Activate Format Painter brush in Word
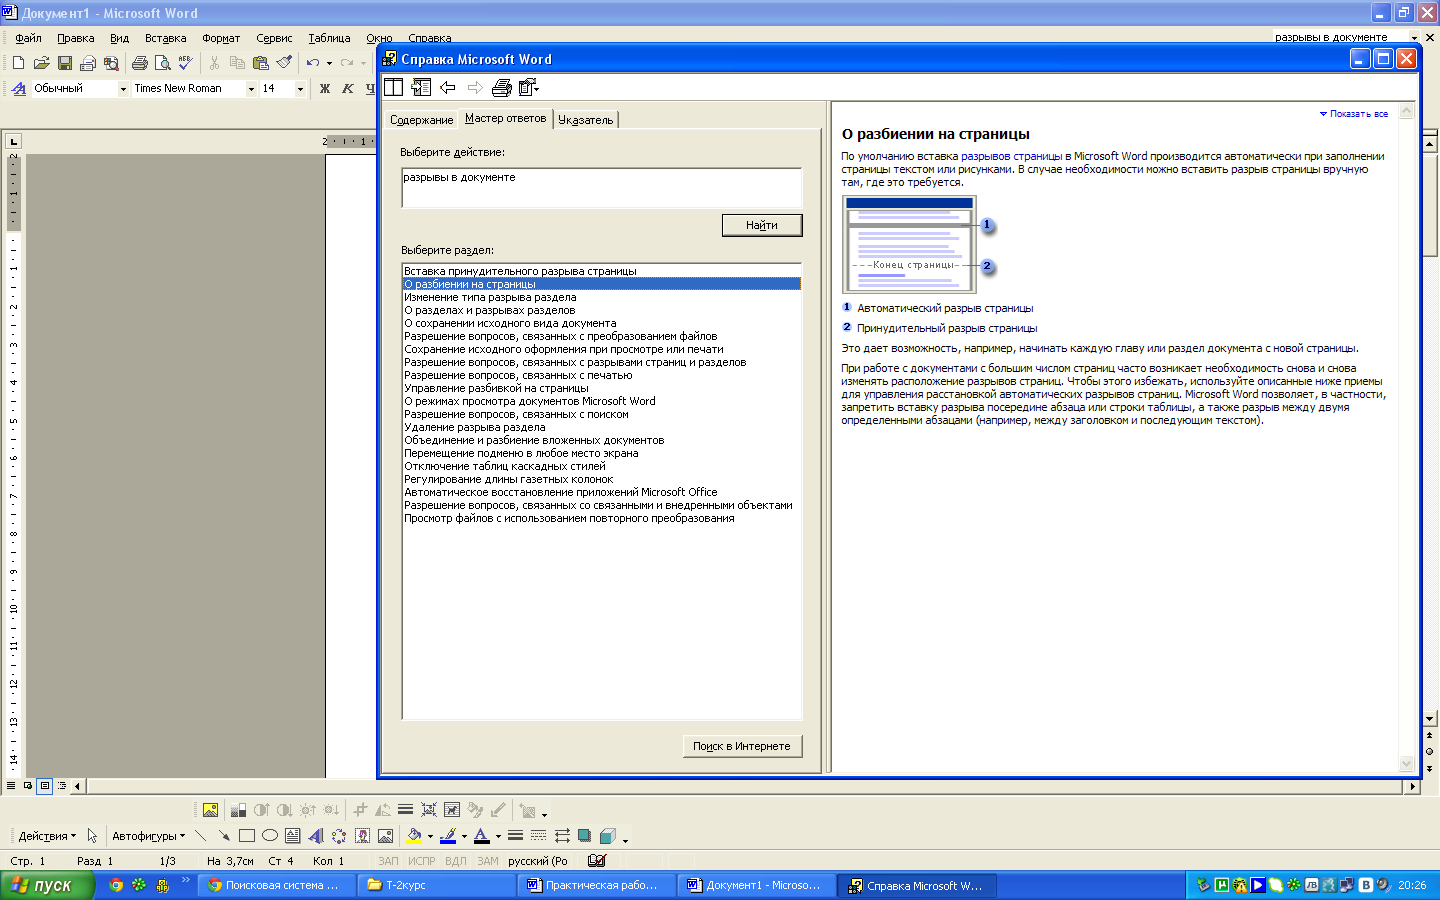 tap(285, 63)
